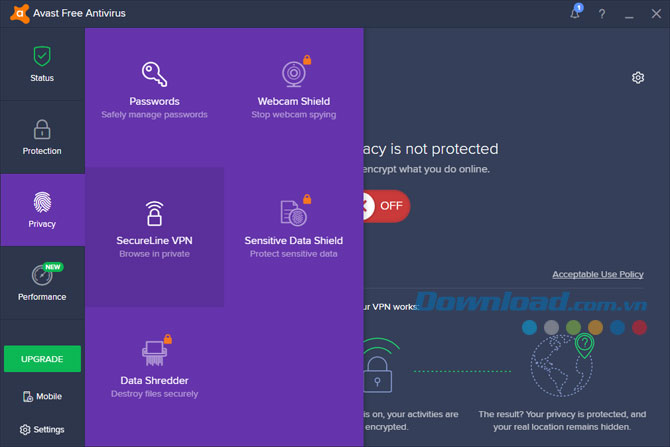Click the orange lock badge on Webcam Shield
The width and height of the screenshot is (670, 447).
coord(307,60)
